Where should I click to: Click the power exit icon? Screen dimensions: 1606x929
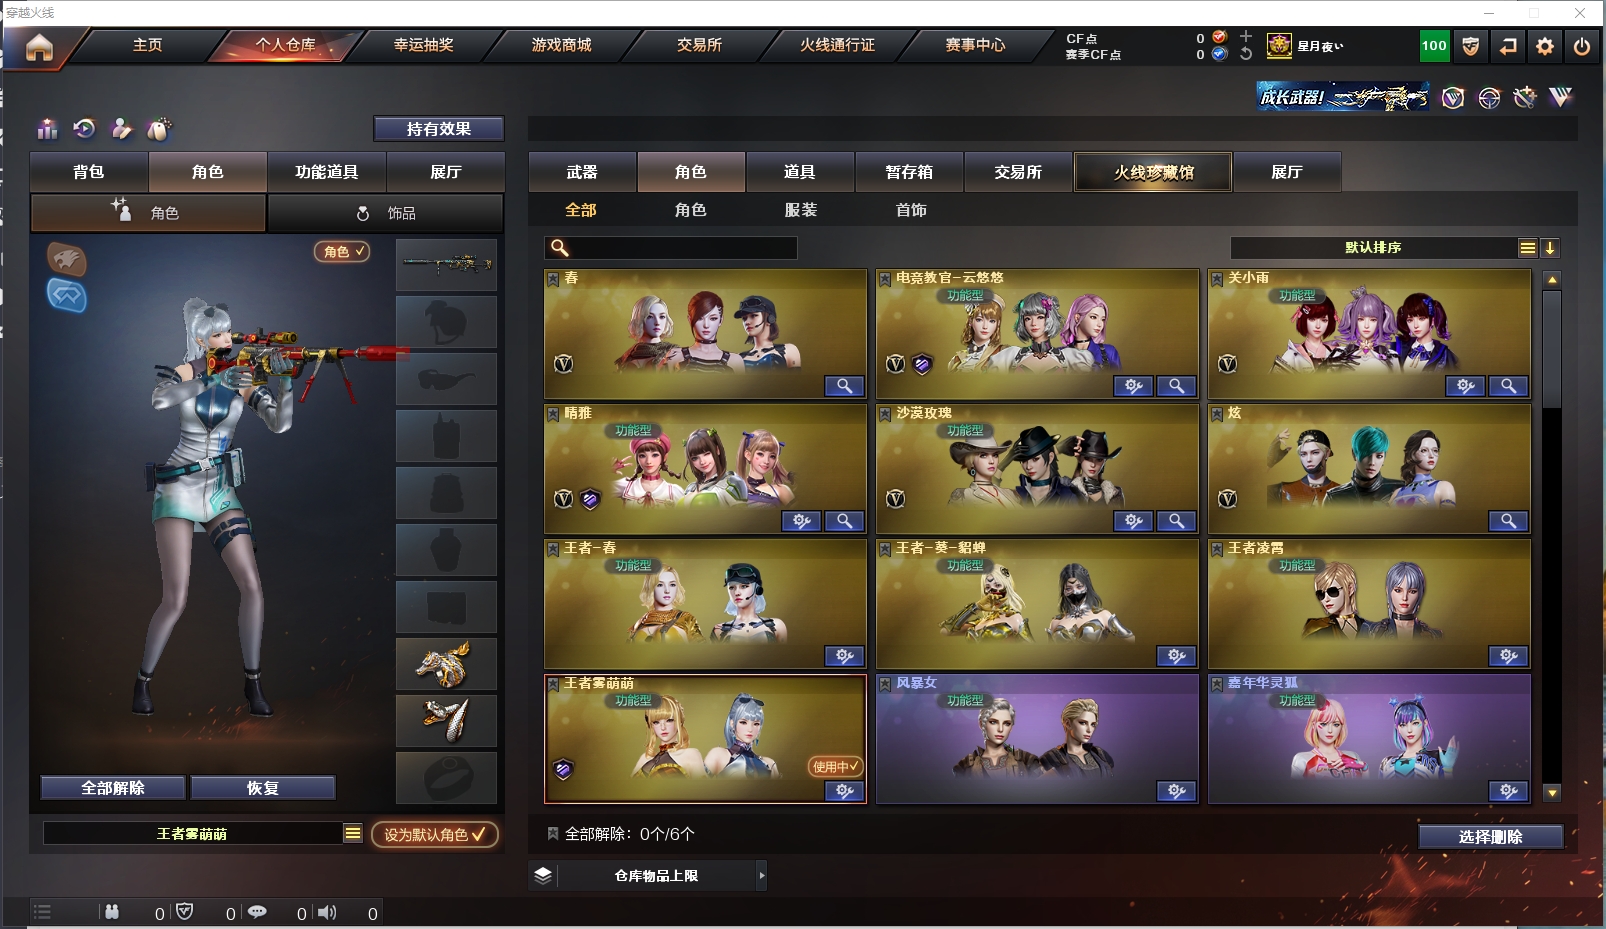1581,46
